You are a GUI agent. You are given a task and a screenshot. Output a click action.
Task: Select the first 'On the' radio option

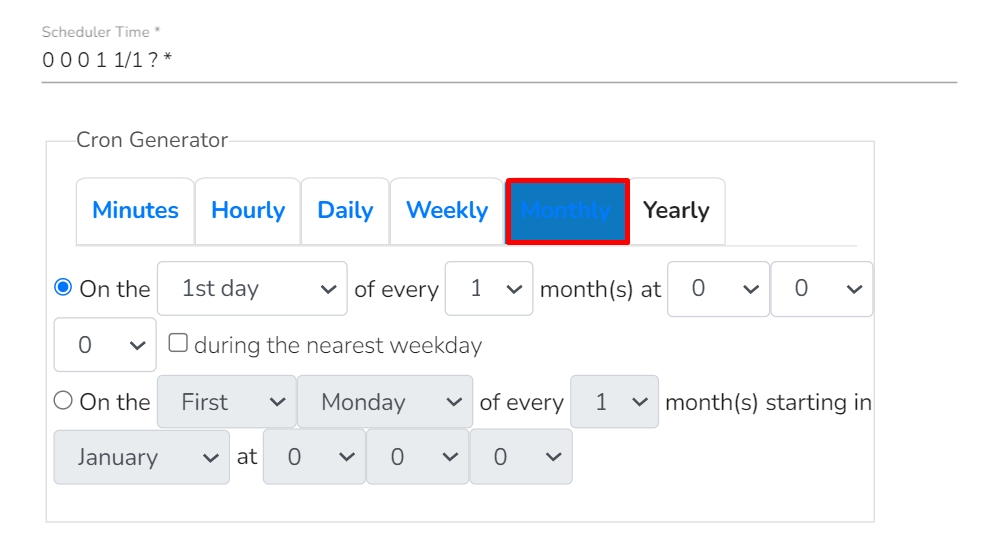pyautogui.click(x=63, y=288)
